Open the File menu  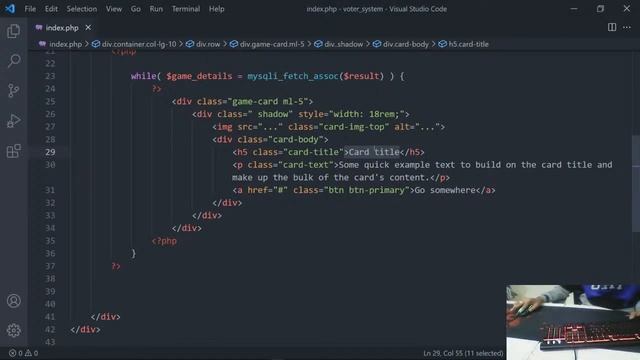point(30,9)
